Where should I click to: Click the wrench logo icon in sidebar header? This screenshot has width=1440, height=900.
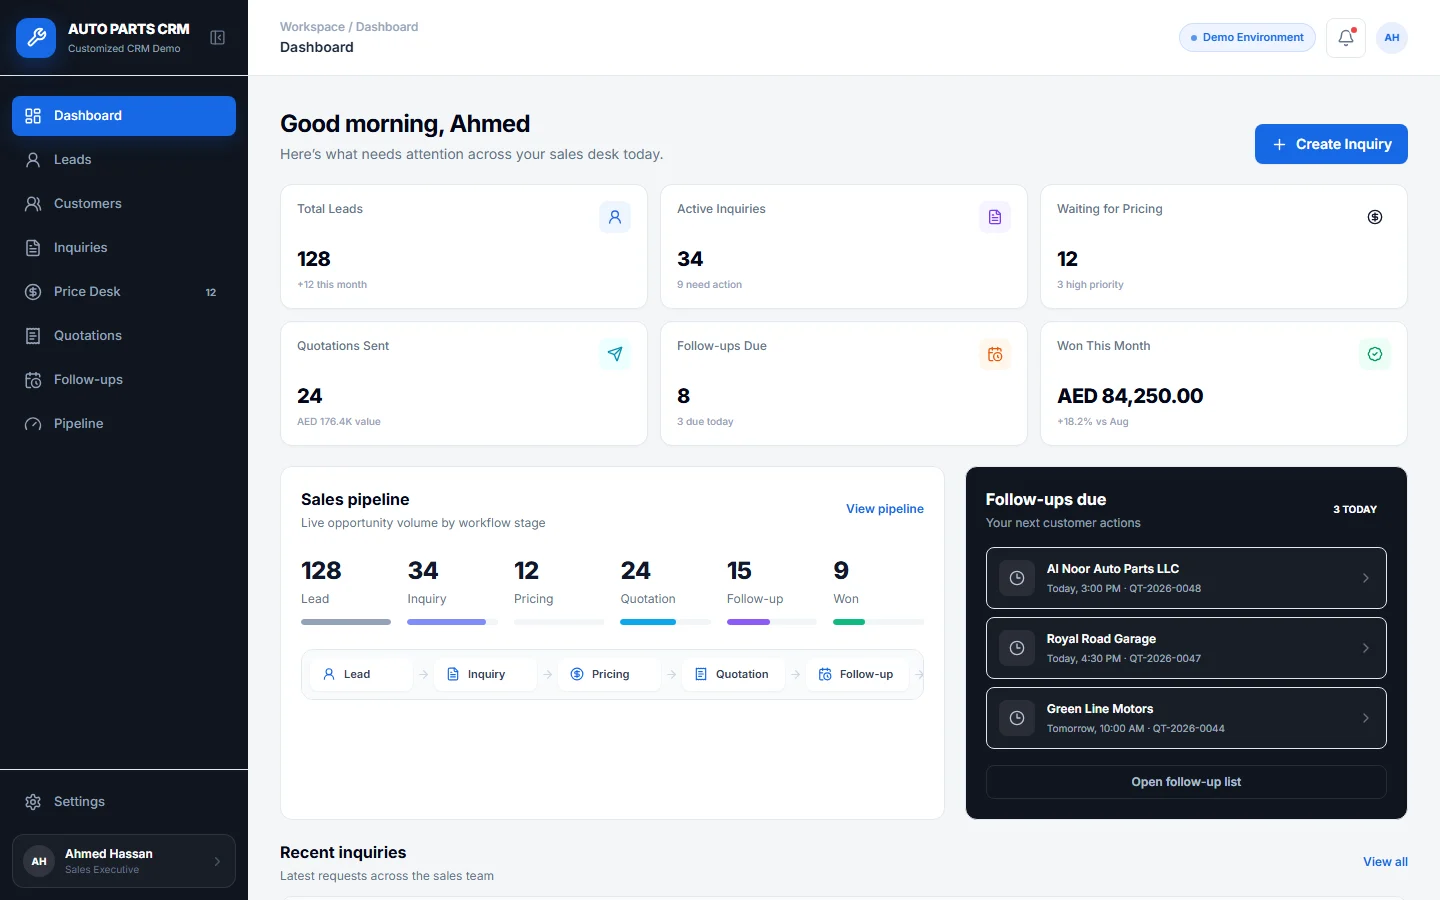pos(36,38)
